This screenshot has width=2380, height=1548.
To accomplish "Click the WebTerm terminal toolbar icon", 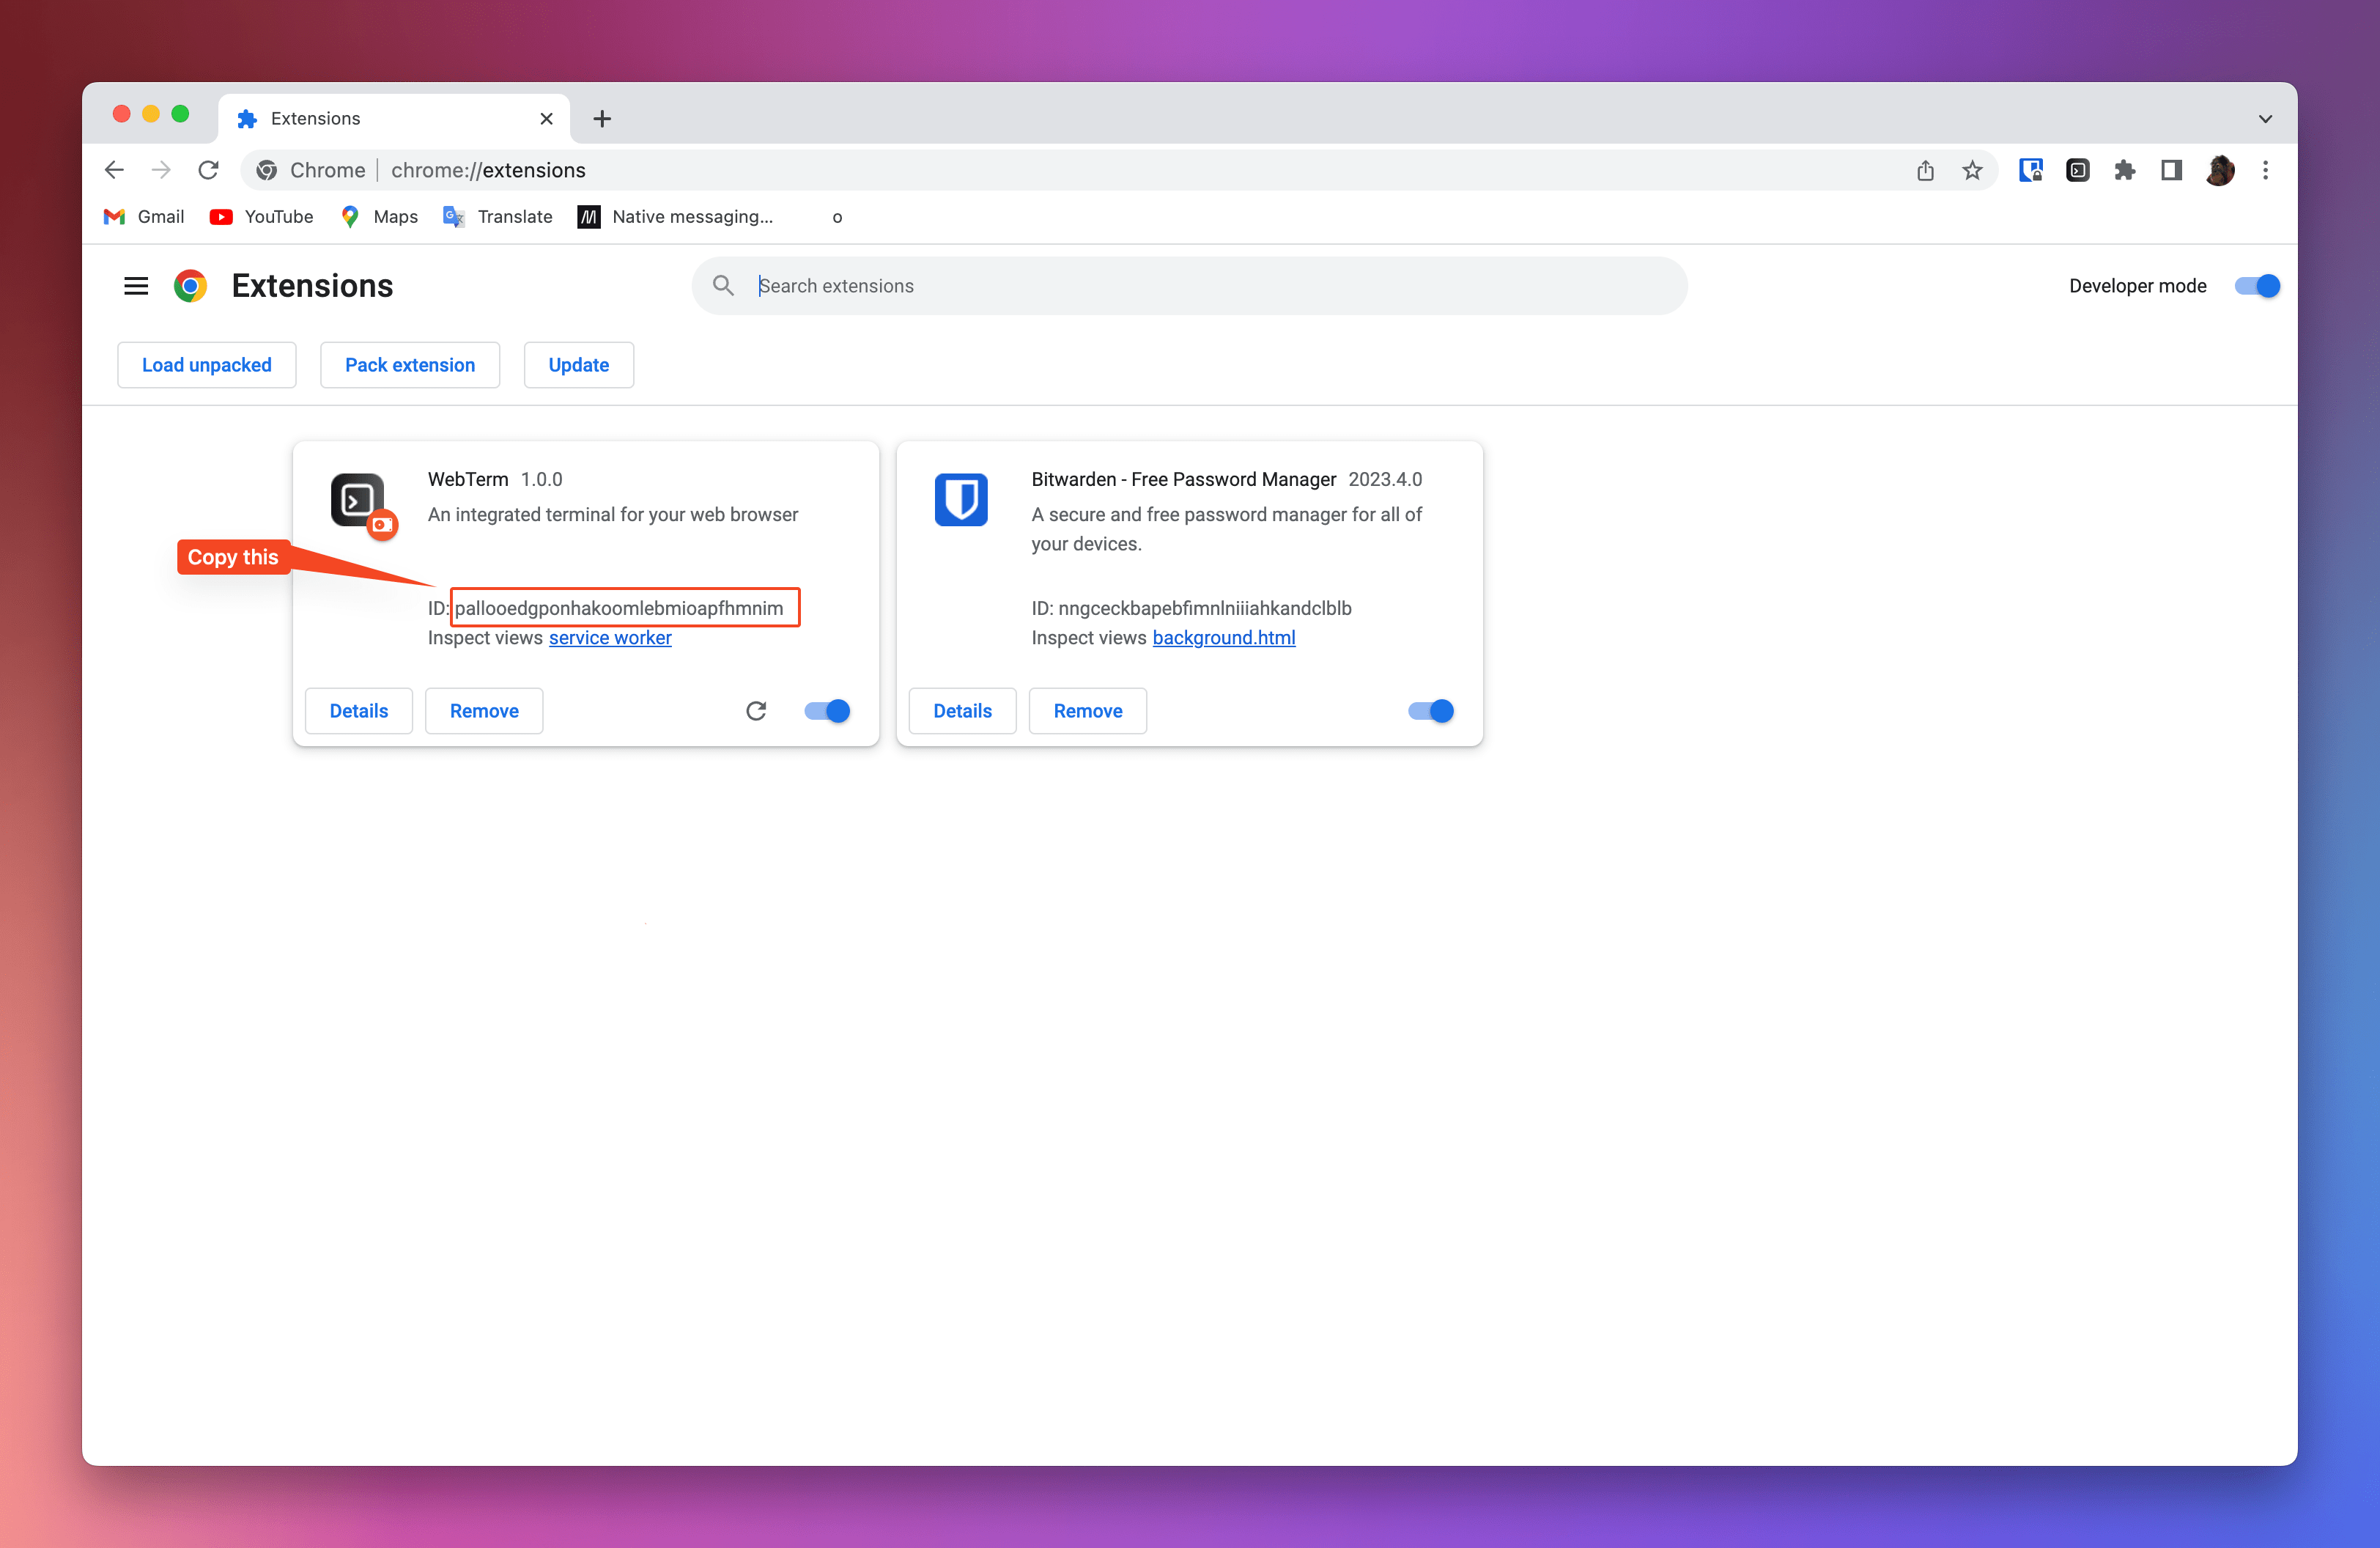I will [2077, 170].
